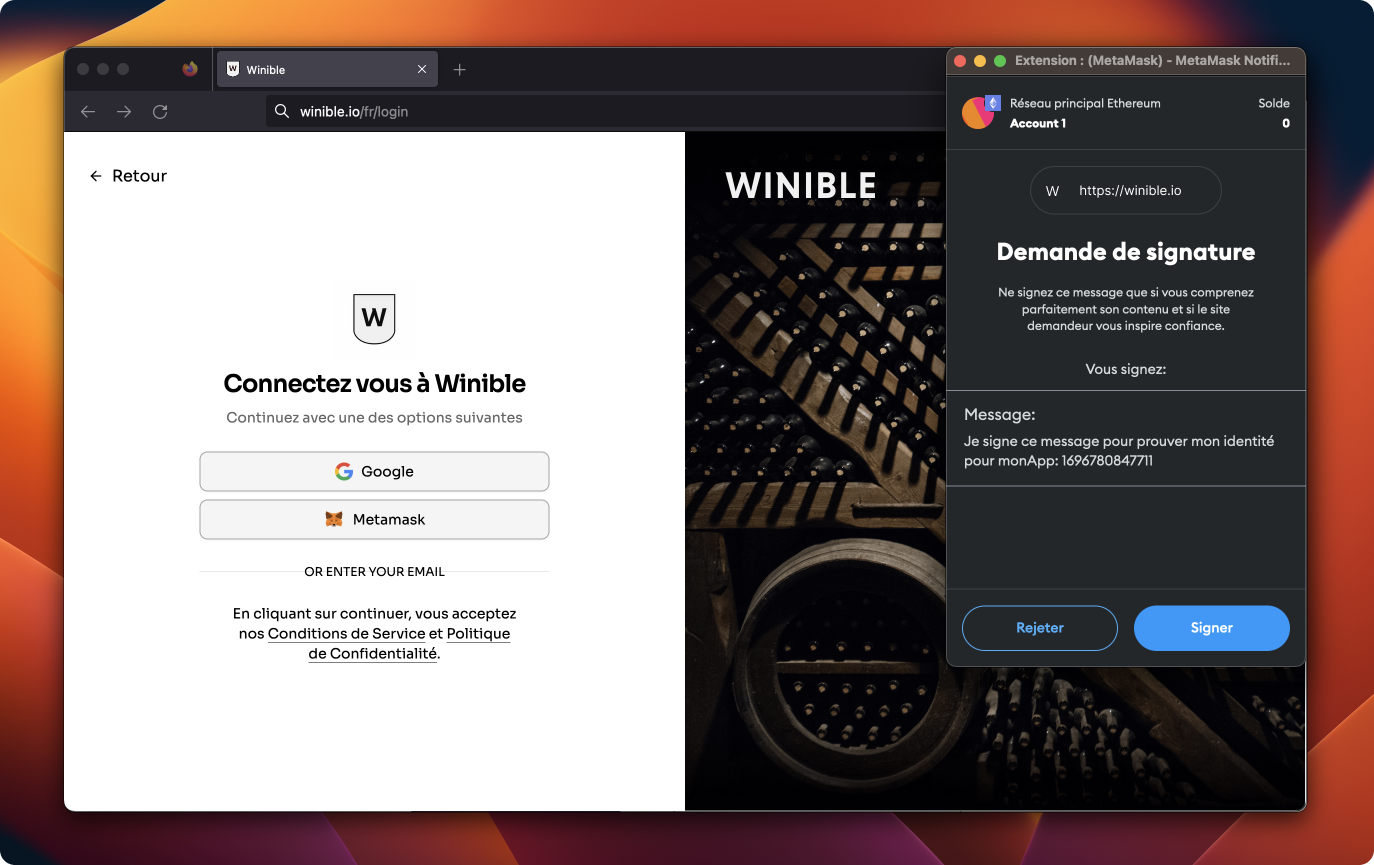Select the Winible tab

tap(327, 69)
